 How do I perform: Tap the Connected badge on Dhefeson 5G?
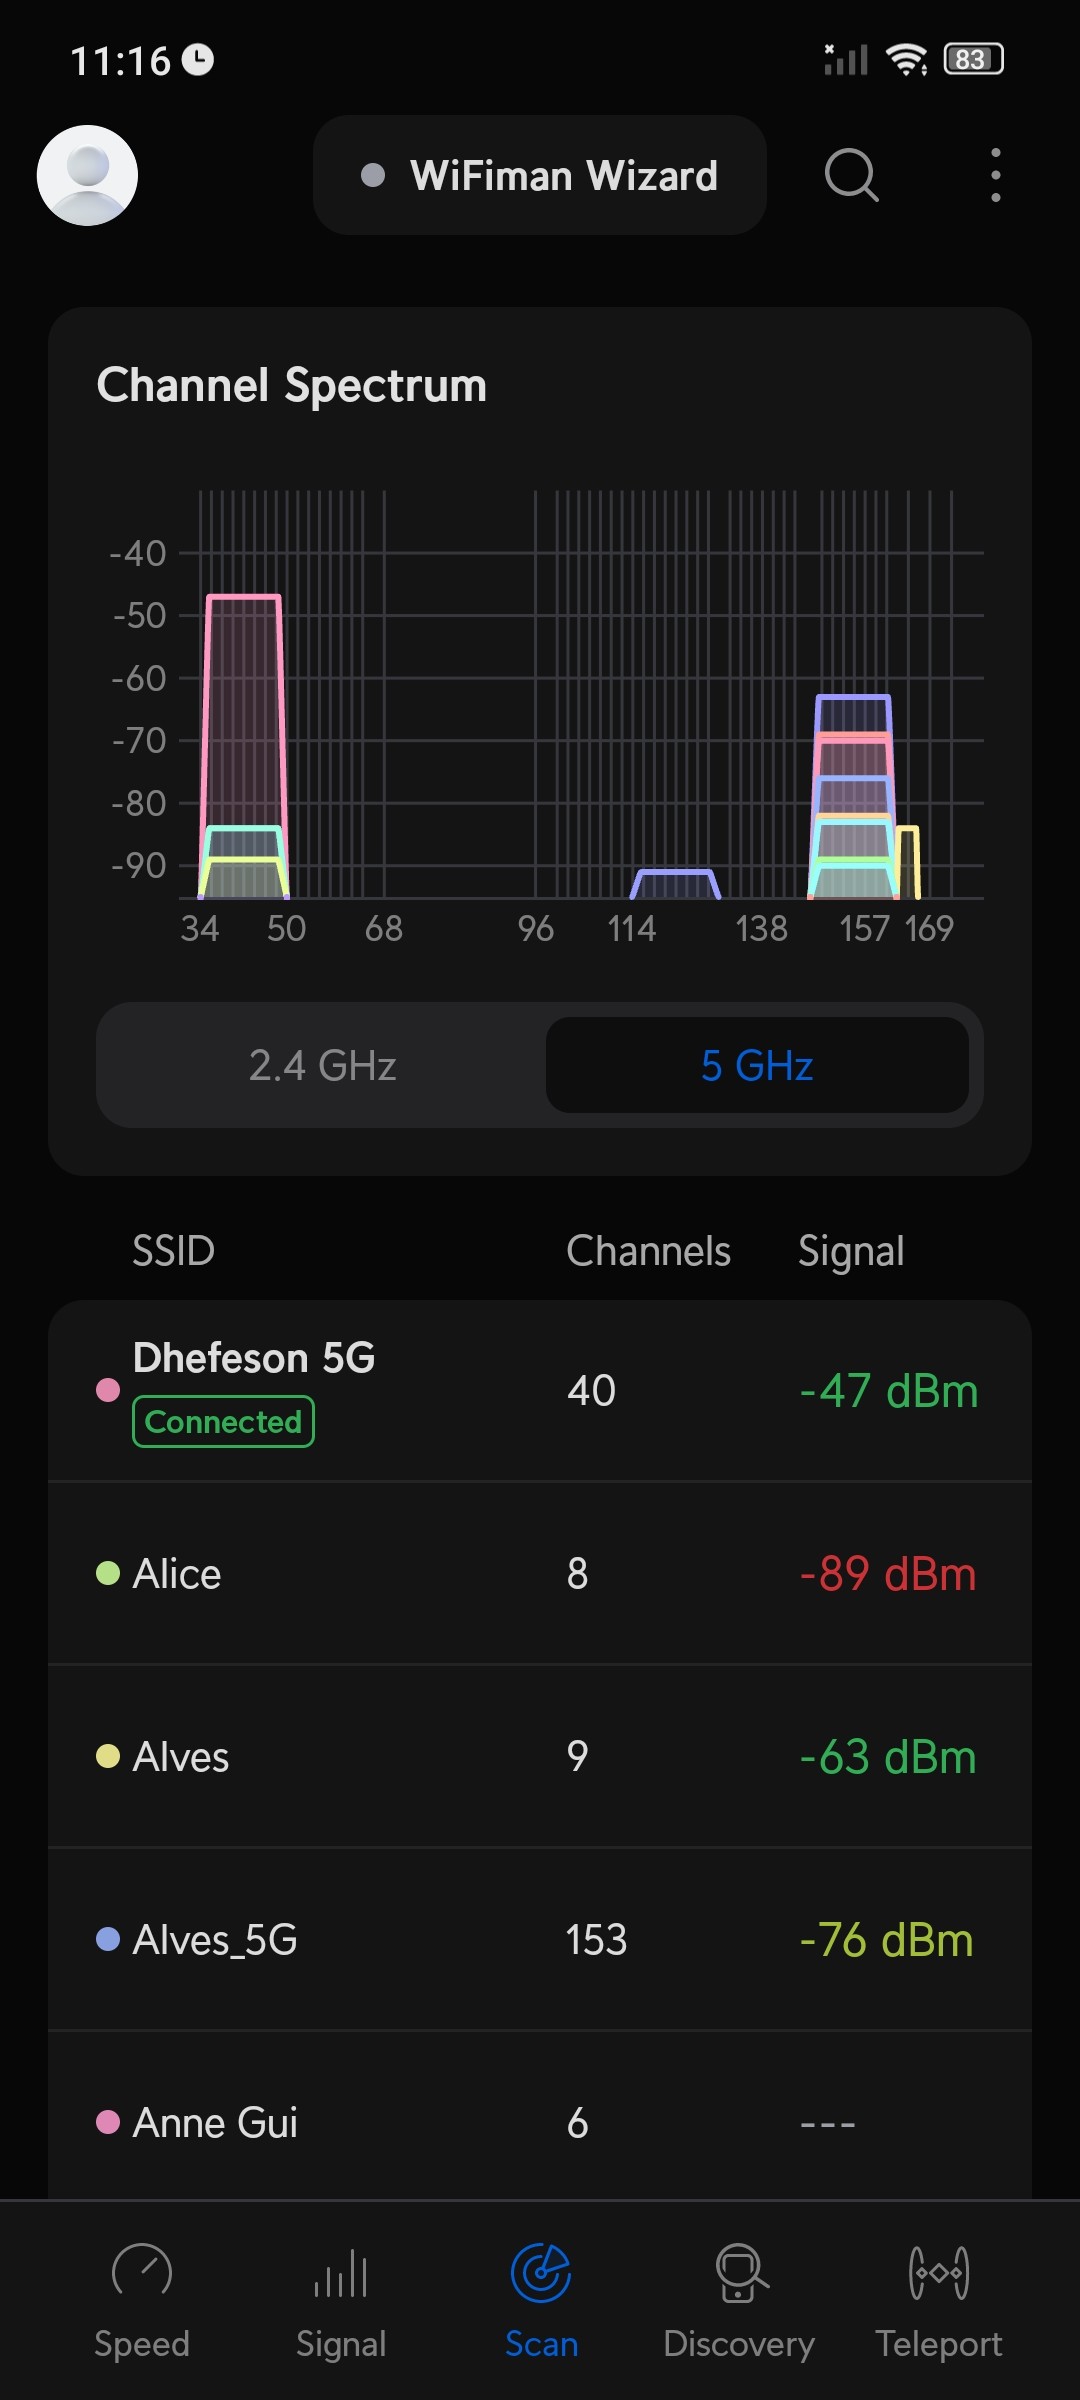[x=223, y=1422]
